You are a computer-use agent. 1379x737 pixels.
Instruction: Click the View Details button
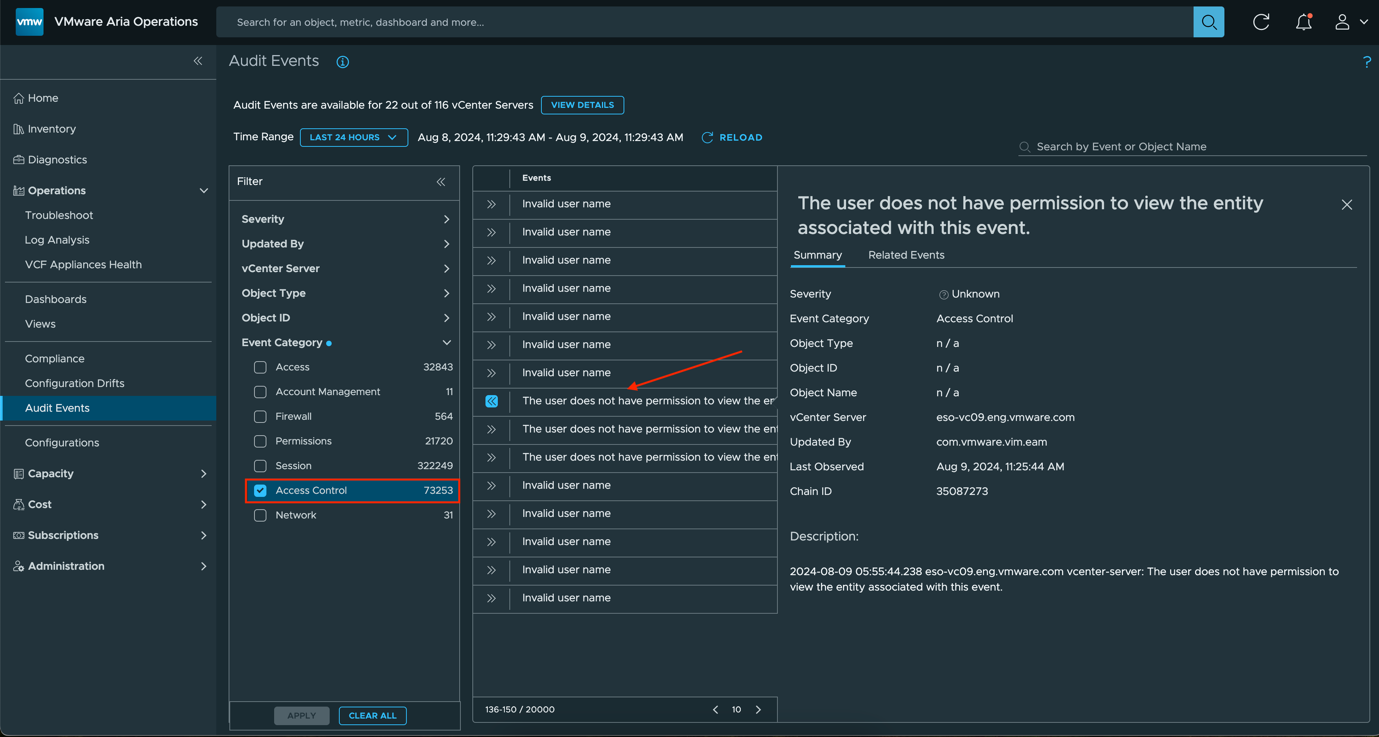click(582, 105)
